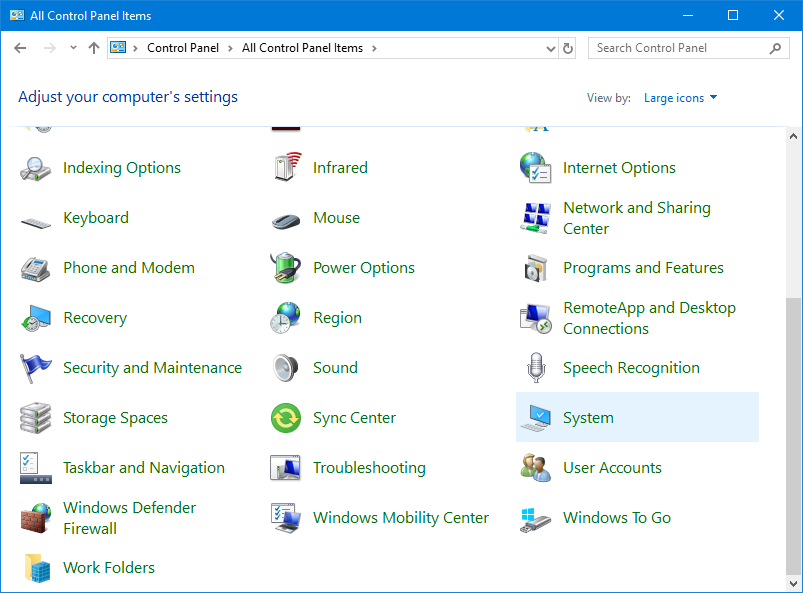Open the Power Options link
Image resolution: width=803 pixels, height=593 pixels.
pos(364,268)
